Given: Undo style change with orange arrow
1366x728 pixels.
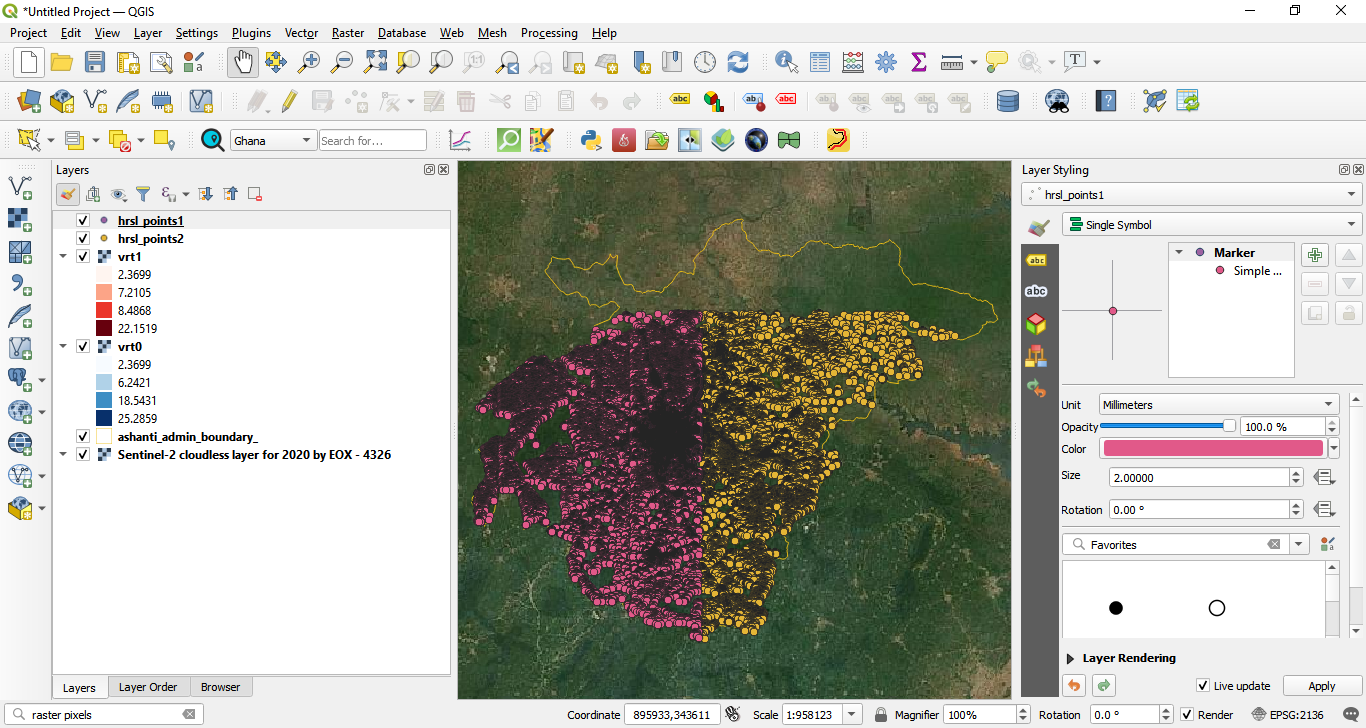Looking at the screenshot, I should 1074,685.
